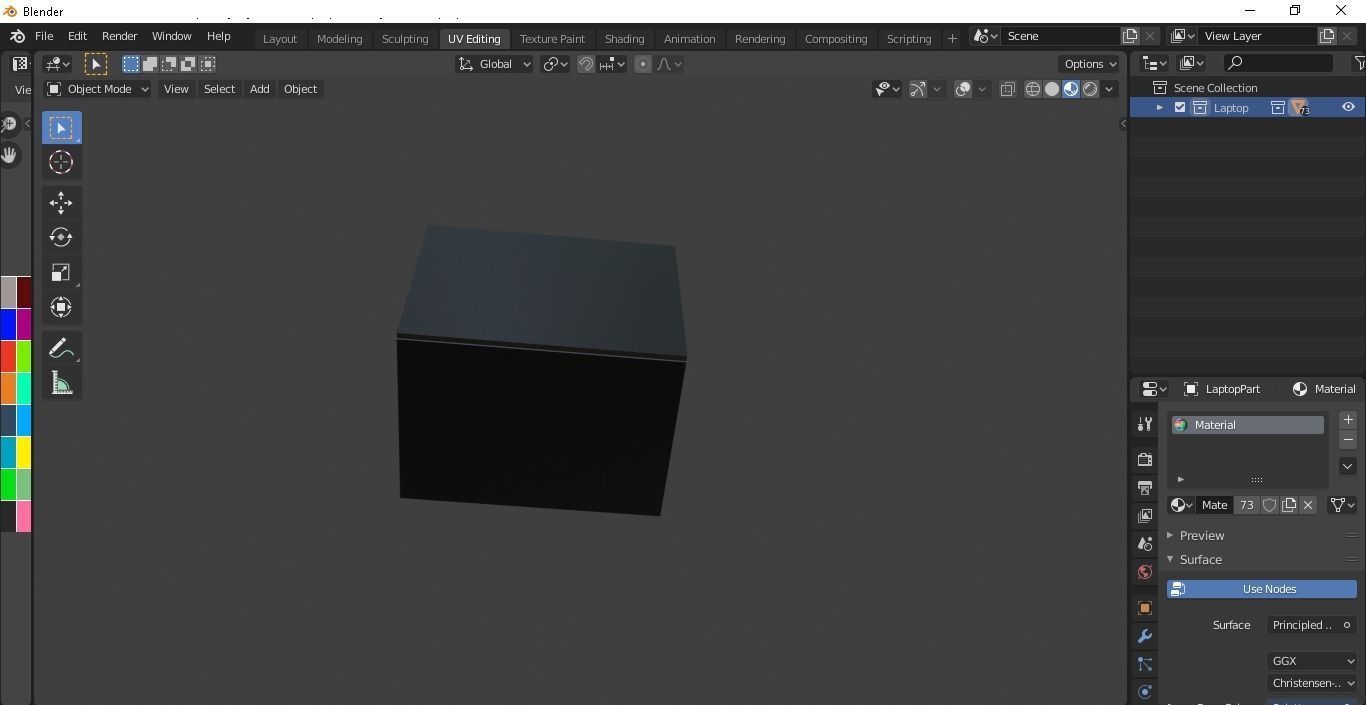Viewport: 1366px width, 705px height.
Task: Toggle fake user shield for material
Action: 1269,505
